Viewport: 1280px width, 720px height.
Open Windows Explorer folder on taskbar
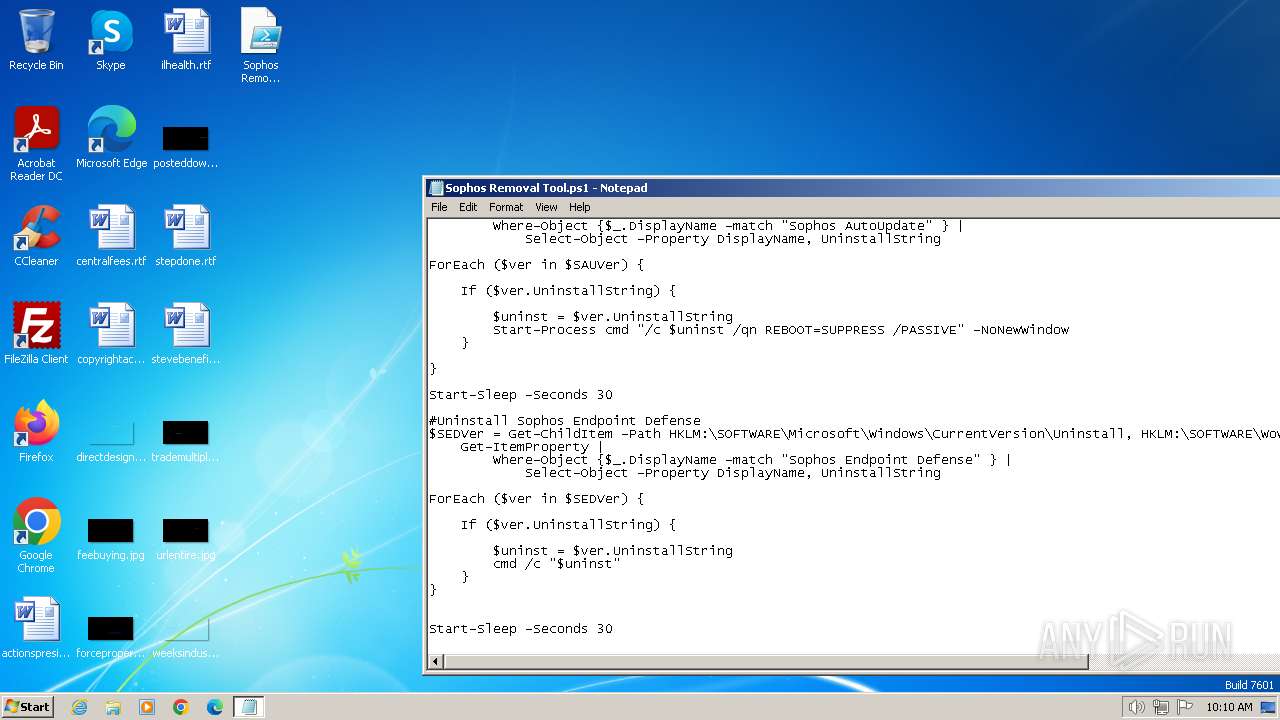(x=113, y=707)
